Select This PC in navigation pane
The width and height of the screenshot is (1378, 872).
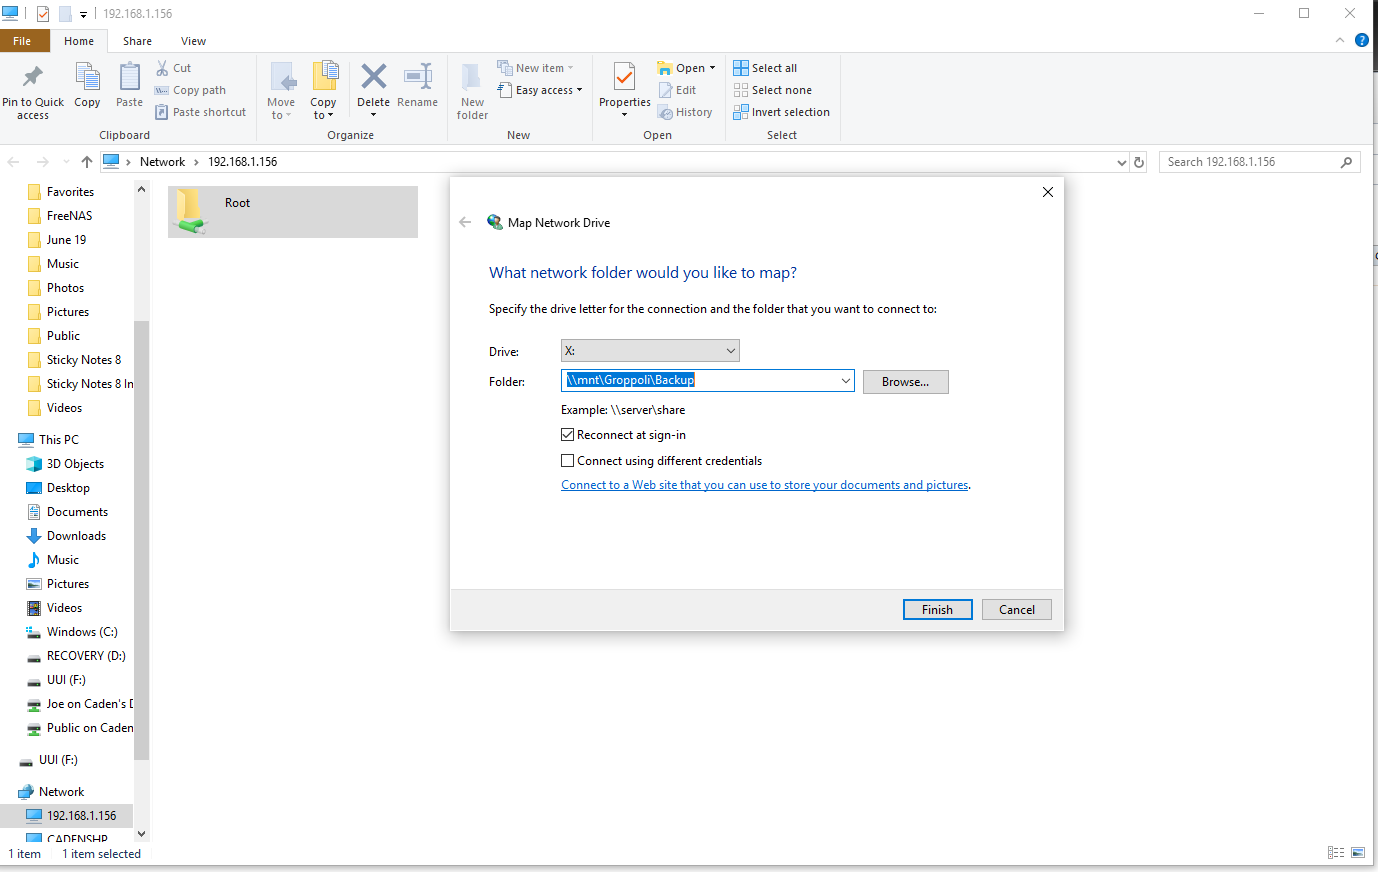click(x=59, y=440)
